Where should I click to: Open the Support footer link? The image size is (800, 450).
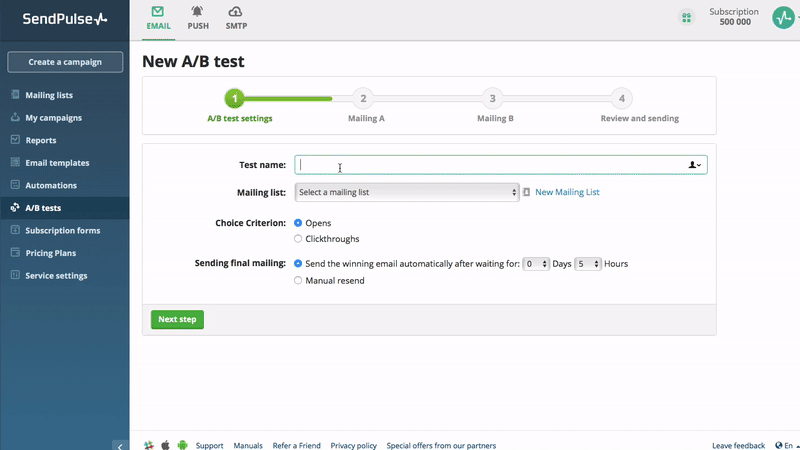tap(209, 445)
